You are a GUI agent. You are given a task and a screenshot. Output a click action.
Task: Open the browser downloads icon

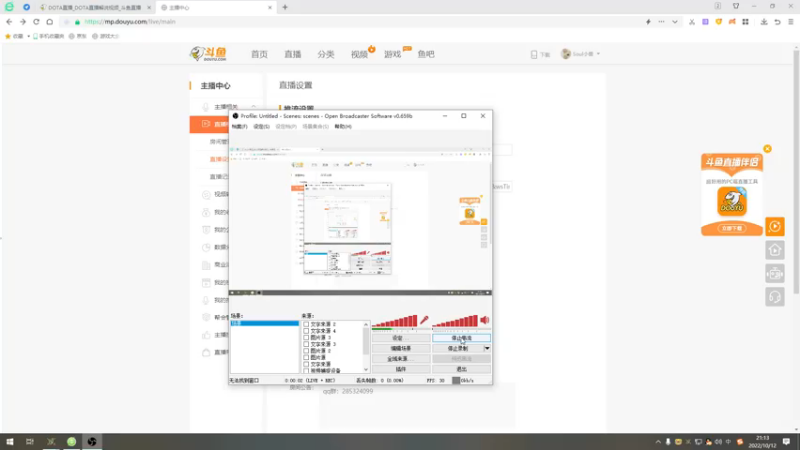(x=764, y=22)
